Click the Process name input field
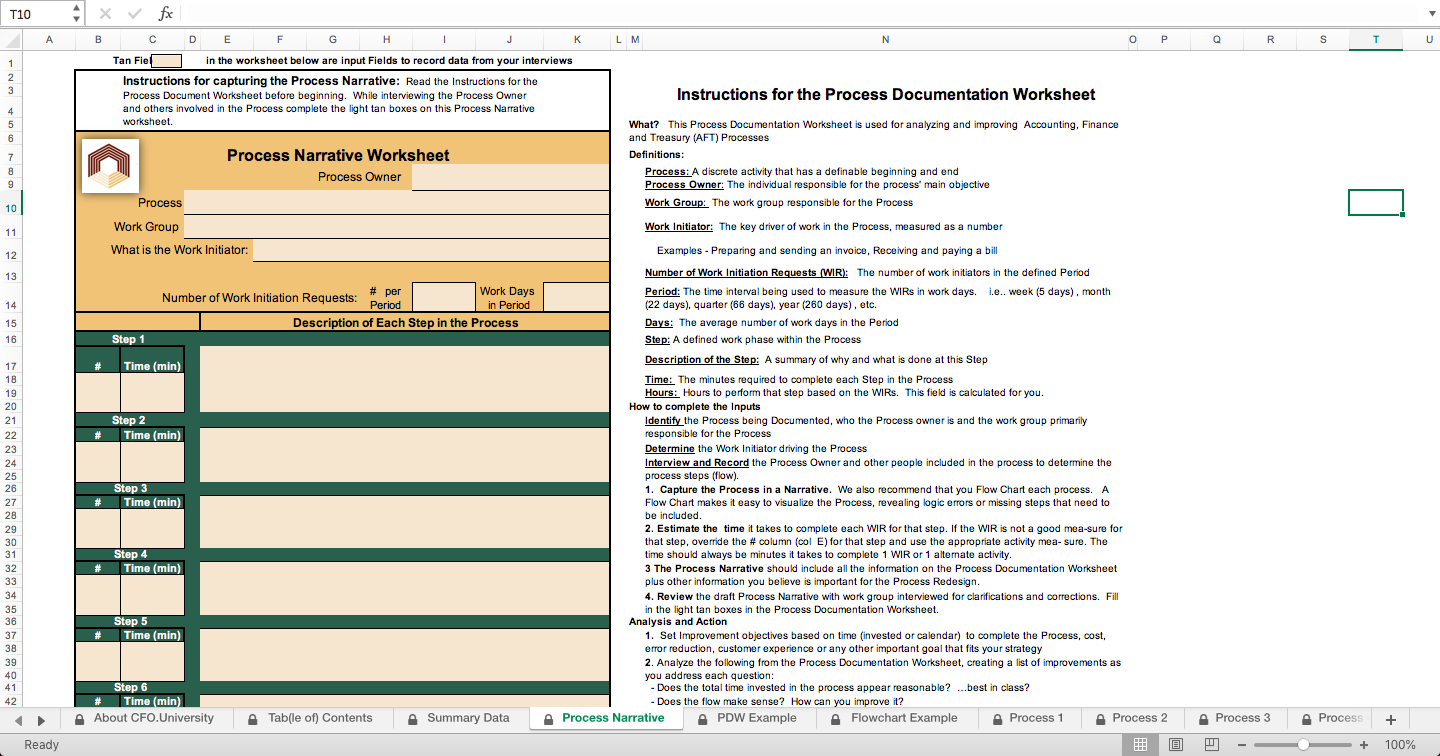1440x756 pixels. [x=396, y=202]
